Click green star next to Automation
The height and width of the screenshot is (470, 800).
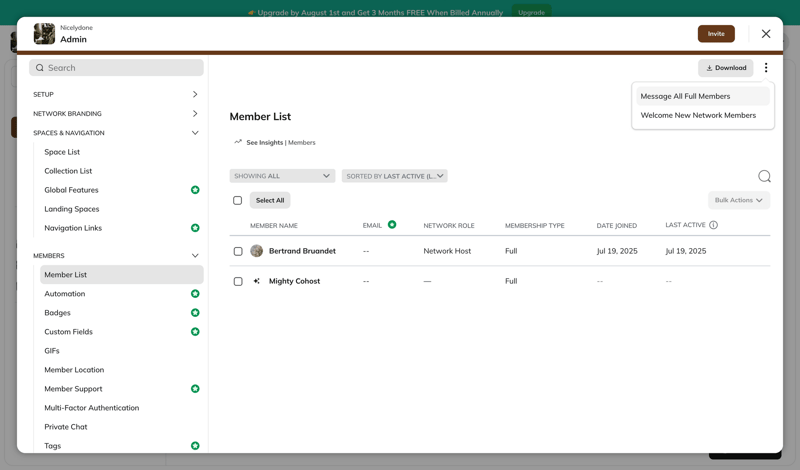195,294
